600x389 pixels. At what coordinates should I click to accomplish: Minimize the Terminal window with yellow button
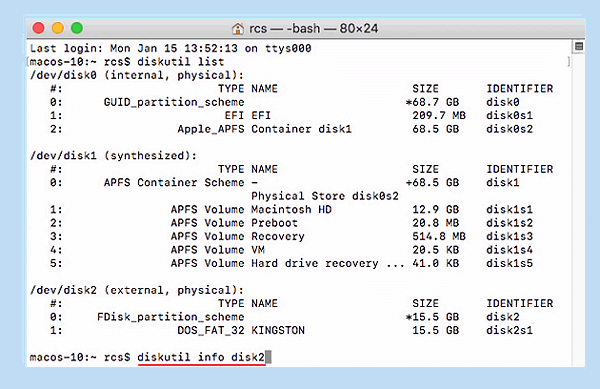pos(58,28)
